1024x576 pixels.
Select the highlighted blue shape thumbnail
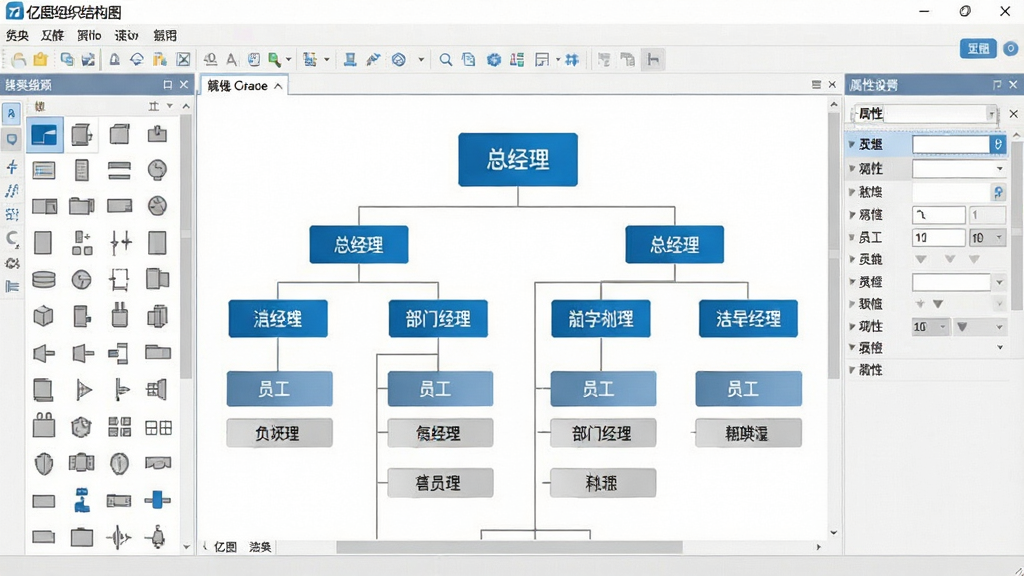click(x=44, y=135)
